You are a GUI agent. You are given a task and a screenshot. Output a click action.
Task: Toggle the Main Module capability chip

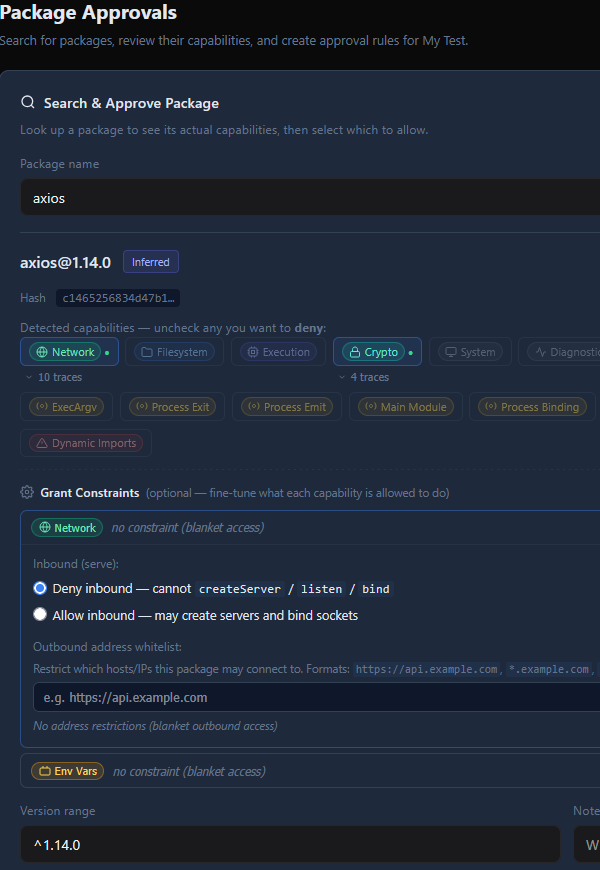tap(406, 407)
